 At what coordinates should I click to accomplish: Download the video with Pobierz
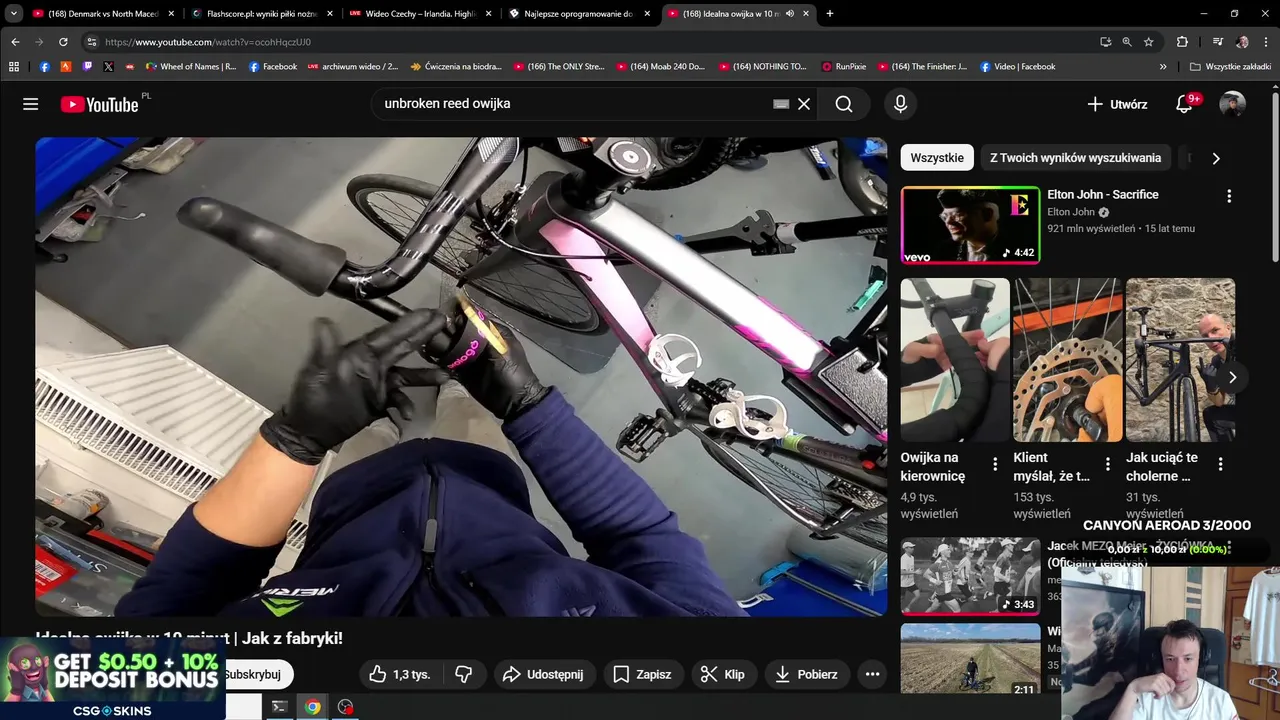click(x=806, y=674)
